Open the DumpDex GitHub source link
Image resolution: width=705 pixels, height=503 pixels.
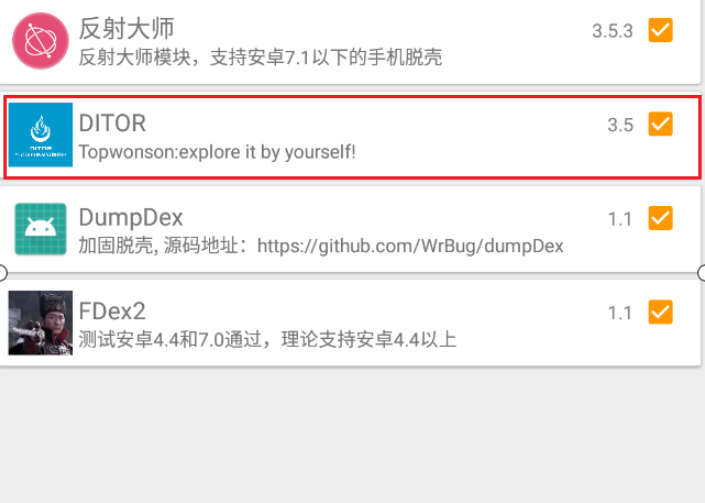tap(410, 246)
